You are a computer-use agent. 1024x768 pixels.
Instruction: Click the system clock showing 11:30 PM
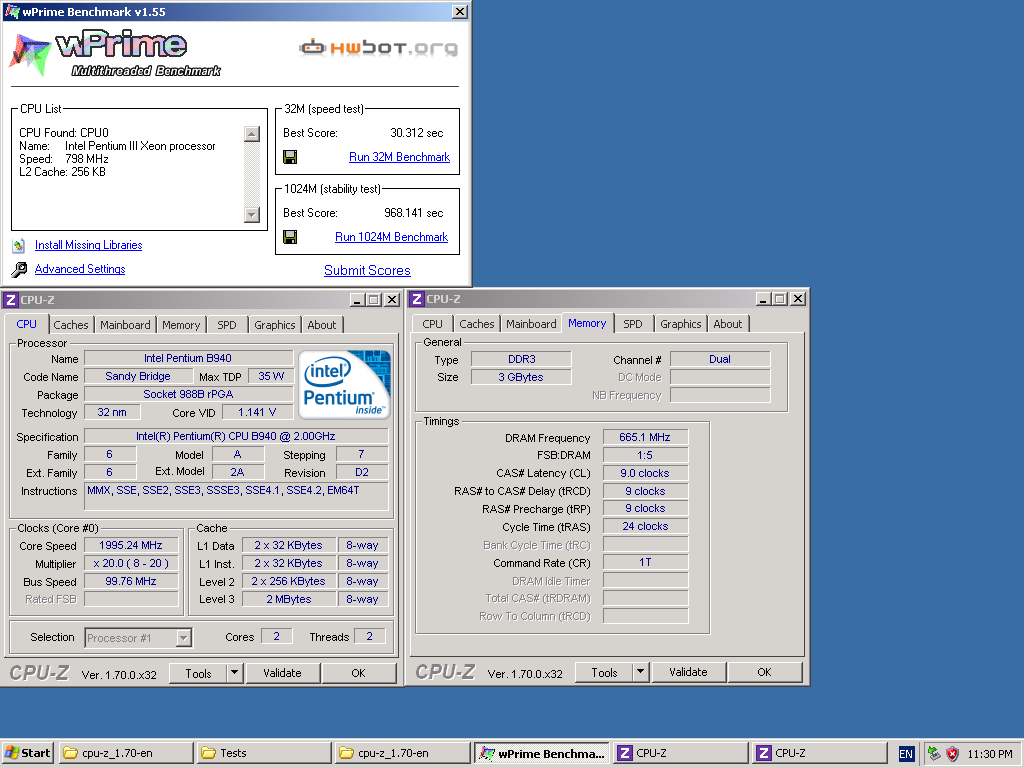tap(989, 754)
